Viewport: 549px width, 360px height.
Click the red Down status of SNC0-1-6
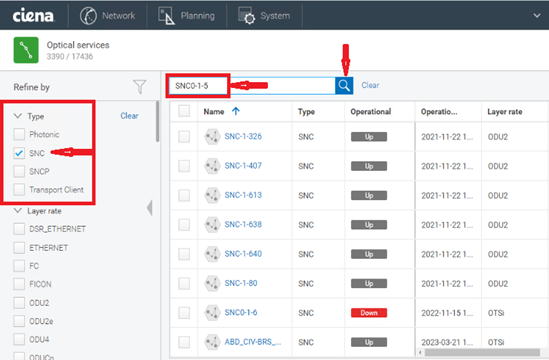369,313
